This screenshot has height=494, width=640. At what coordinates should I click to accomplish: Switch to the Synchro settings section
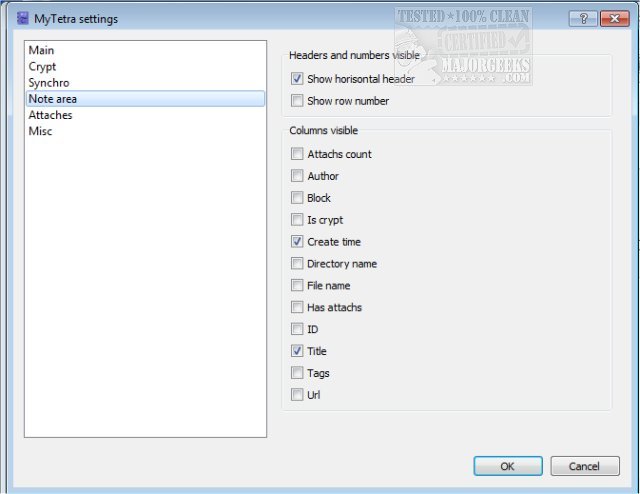(x=145, y=83)
